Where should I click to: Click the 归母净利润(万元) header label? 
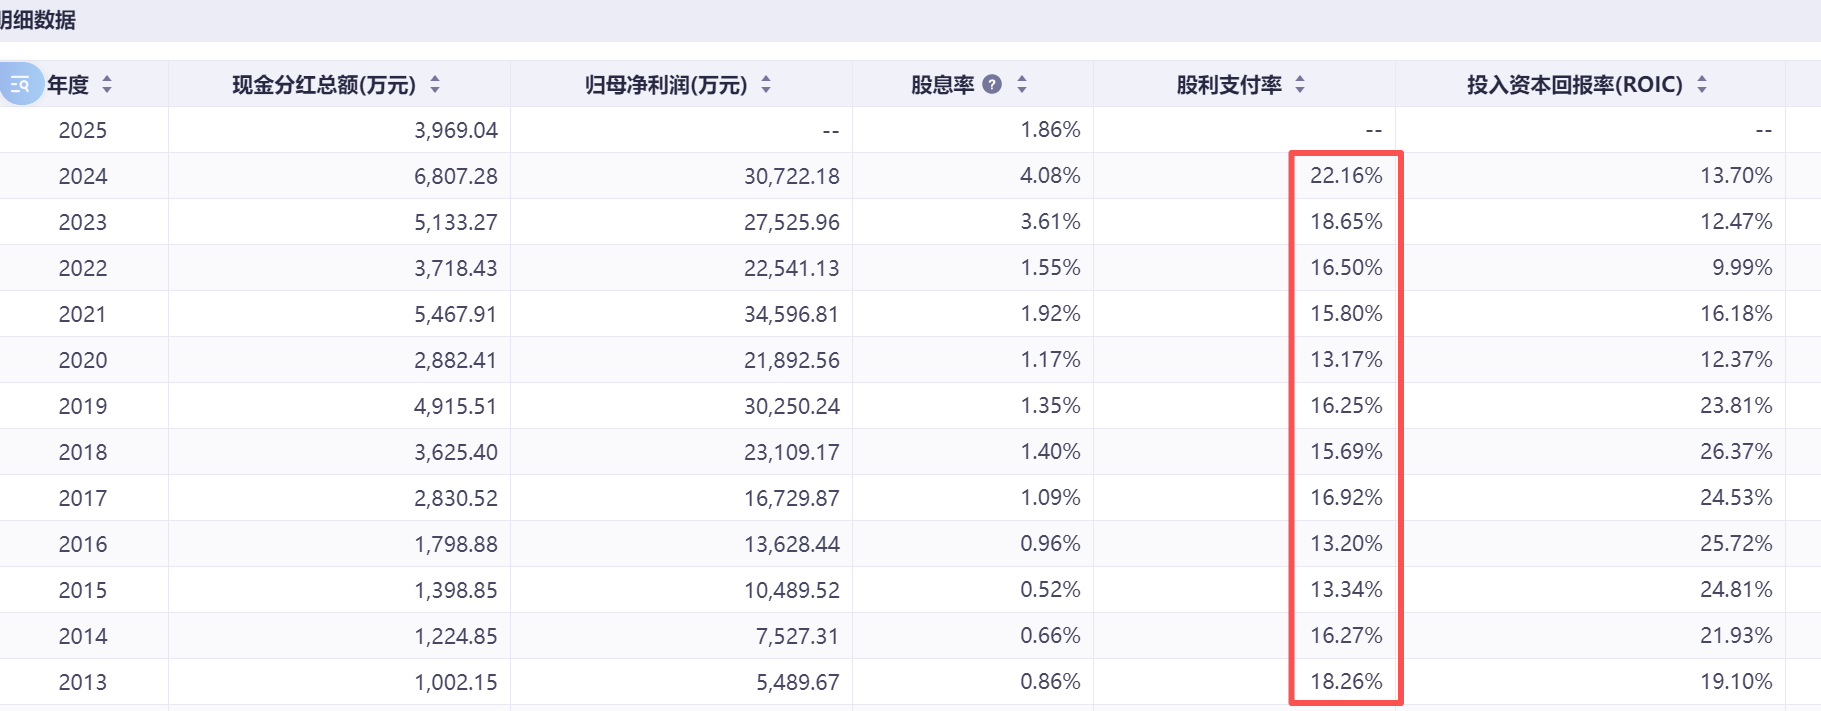(666, 85)
